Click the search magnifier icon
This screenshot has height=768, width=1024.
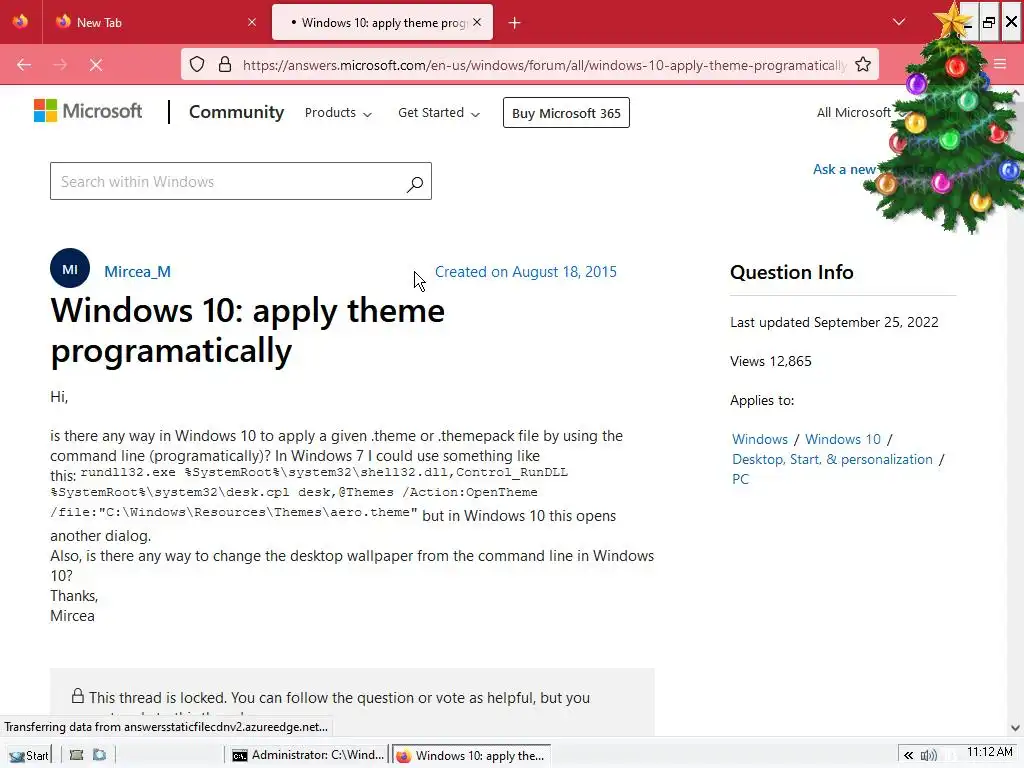[415, 184]
